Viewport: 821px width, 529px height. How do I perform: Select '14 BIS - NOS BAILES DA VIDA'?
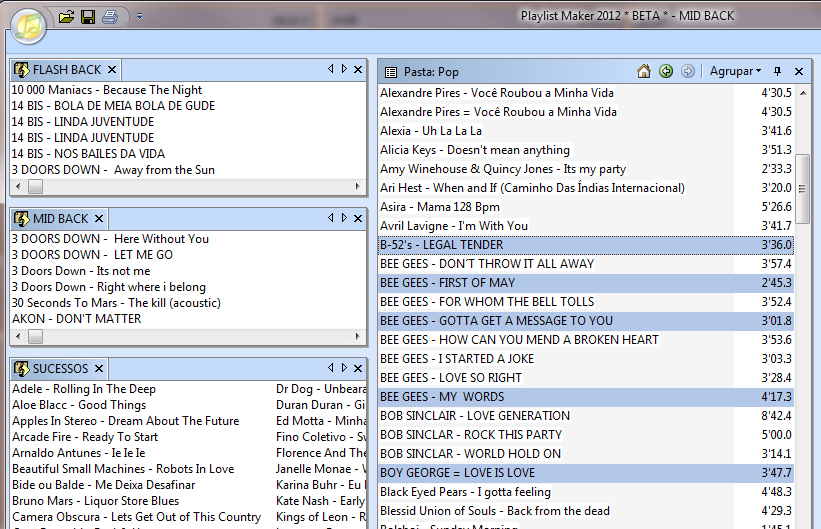pos(88,154)
